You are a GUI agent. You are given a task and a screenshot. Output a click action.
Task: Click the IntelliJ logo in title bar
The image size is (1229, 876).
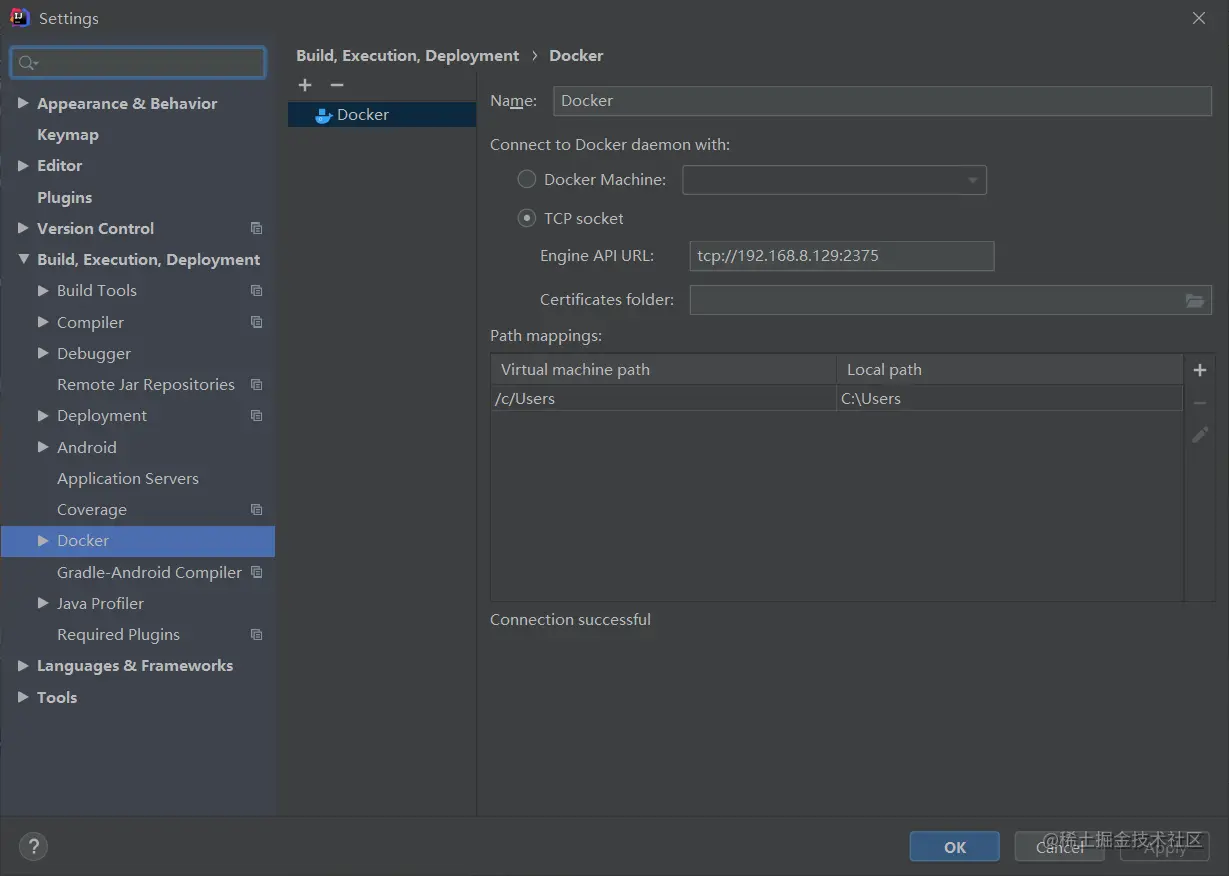pos(20,18)
